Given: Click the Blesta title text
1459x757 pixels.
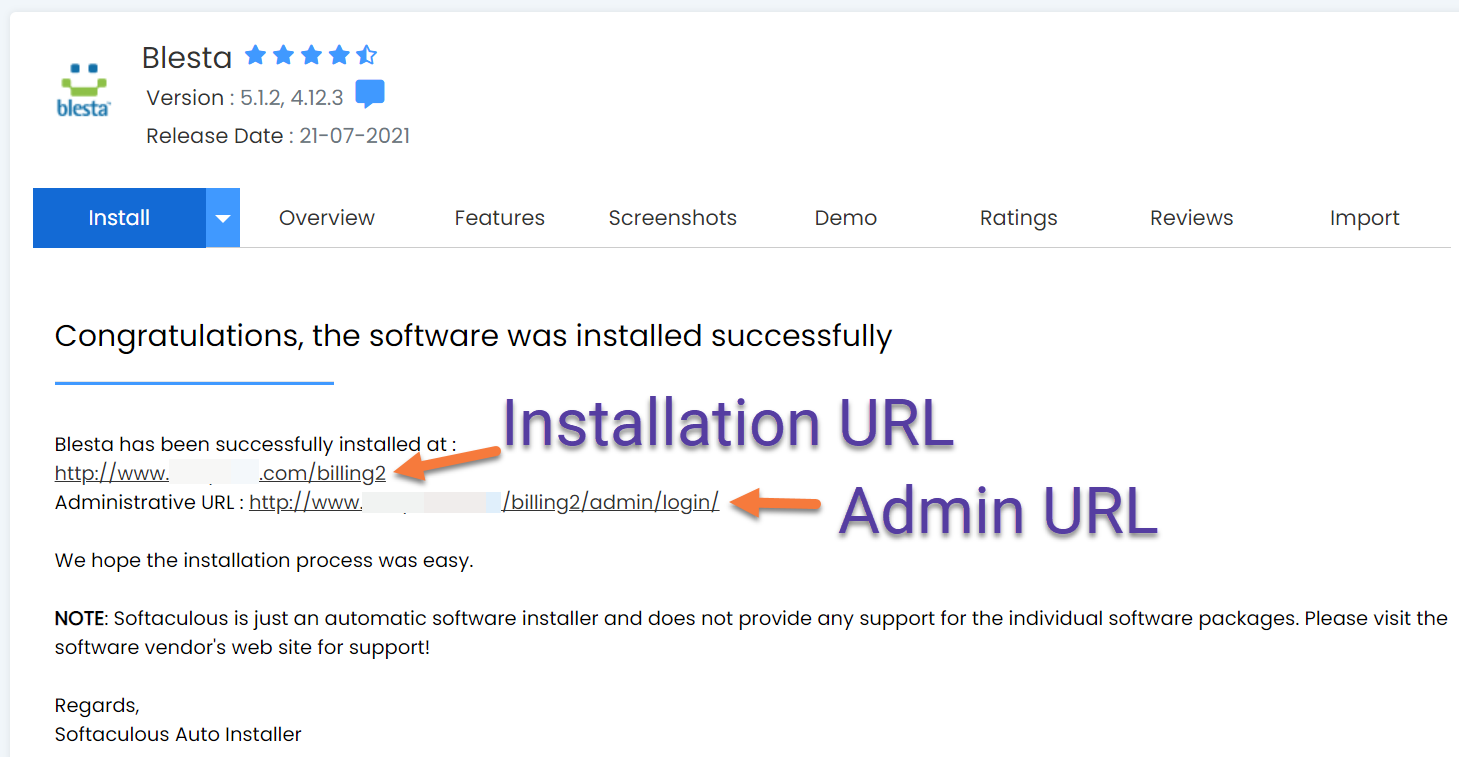Looking at the screenshot, I should pyautogui.click(x=187, y=58).
